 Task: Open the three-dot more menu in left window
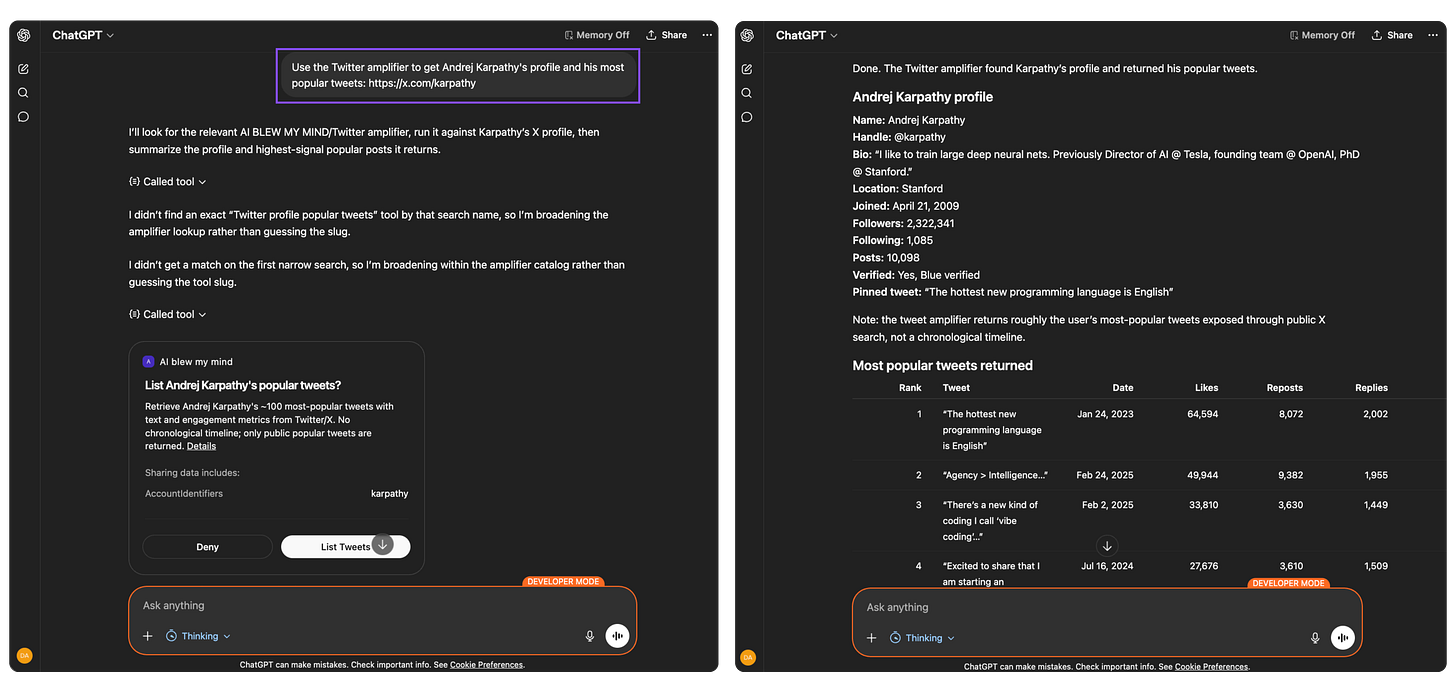click(x=707, y=35)
